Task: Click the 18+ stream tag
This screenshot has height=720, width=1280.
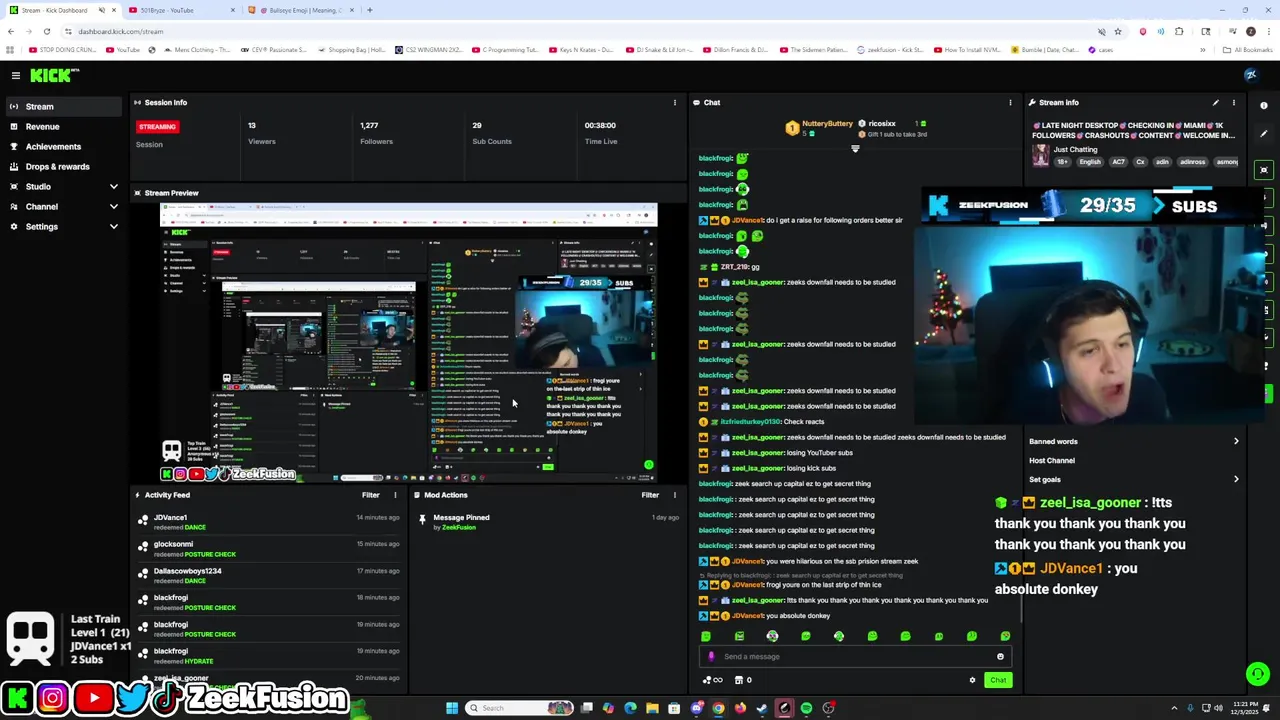Action: tap(1063, 162)
